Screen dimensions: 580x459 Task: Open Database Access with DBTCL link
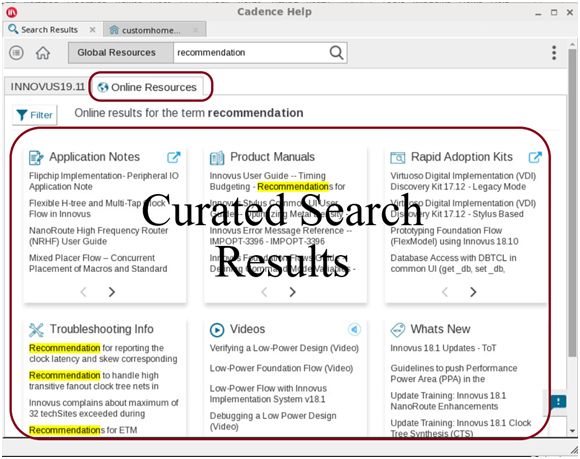(x=453, y=263)
